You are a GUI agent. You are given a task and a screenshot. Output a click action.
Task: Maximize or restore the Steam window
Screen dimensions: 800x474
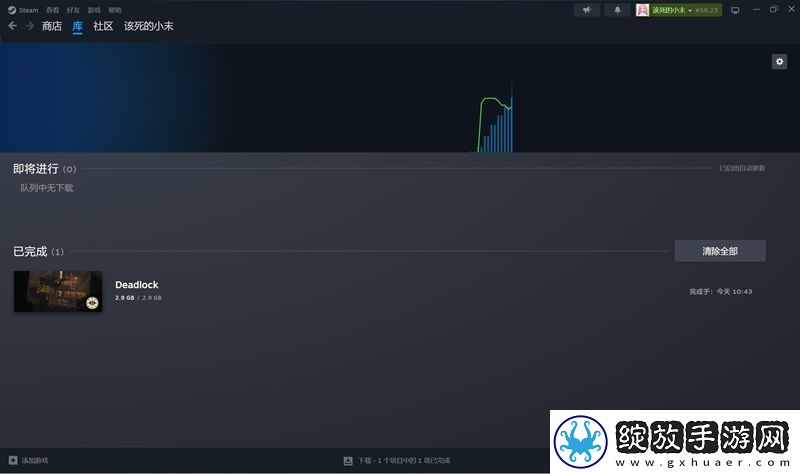[773, 10]
